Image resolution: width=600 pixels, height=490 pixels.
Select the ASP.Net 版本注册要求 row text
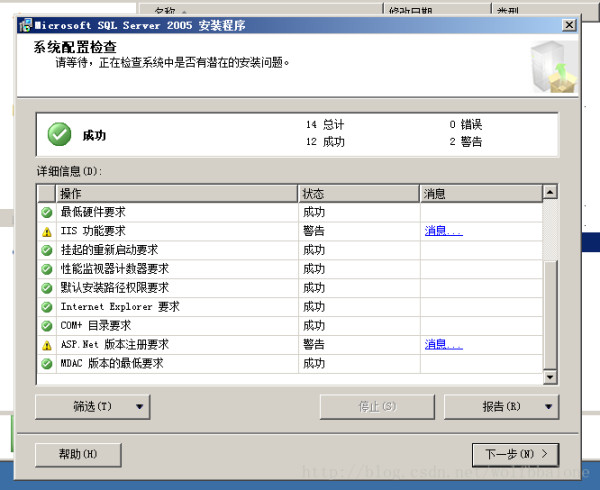pyautogui.click(x=114, y=344)
